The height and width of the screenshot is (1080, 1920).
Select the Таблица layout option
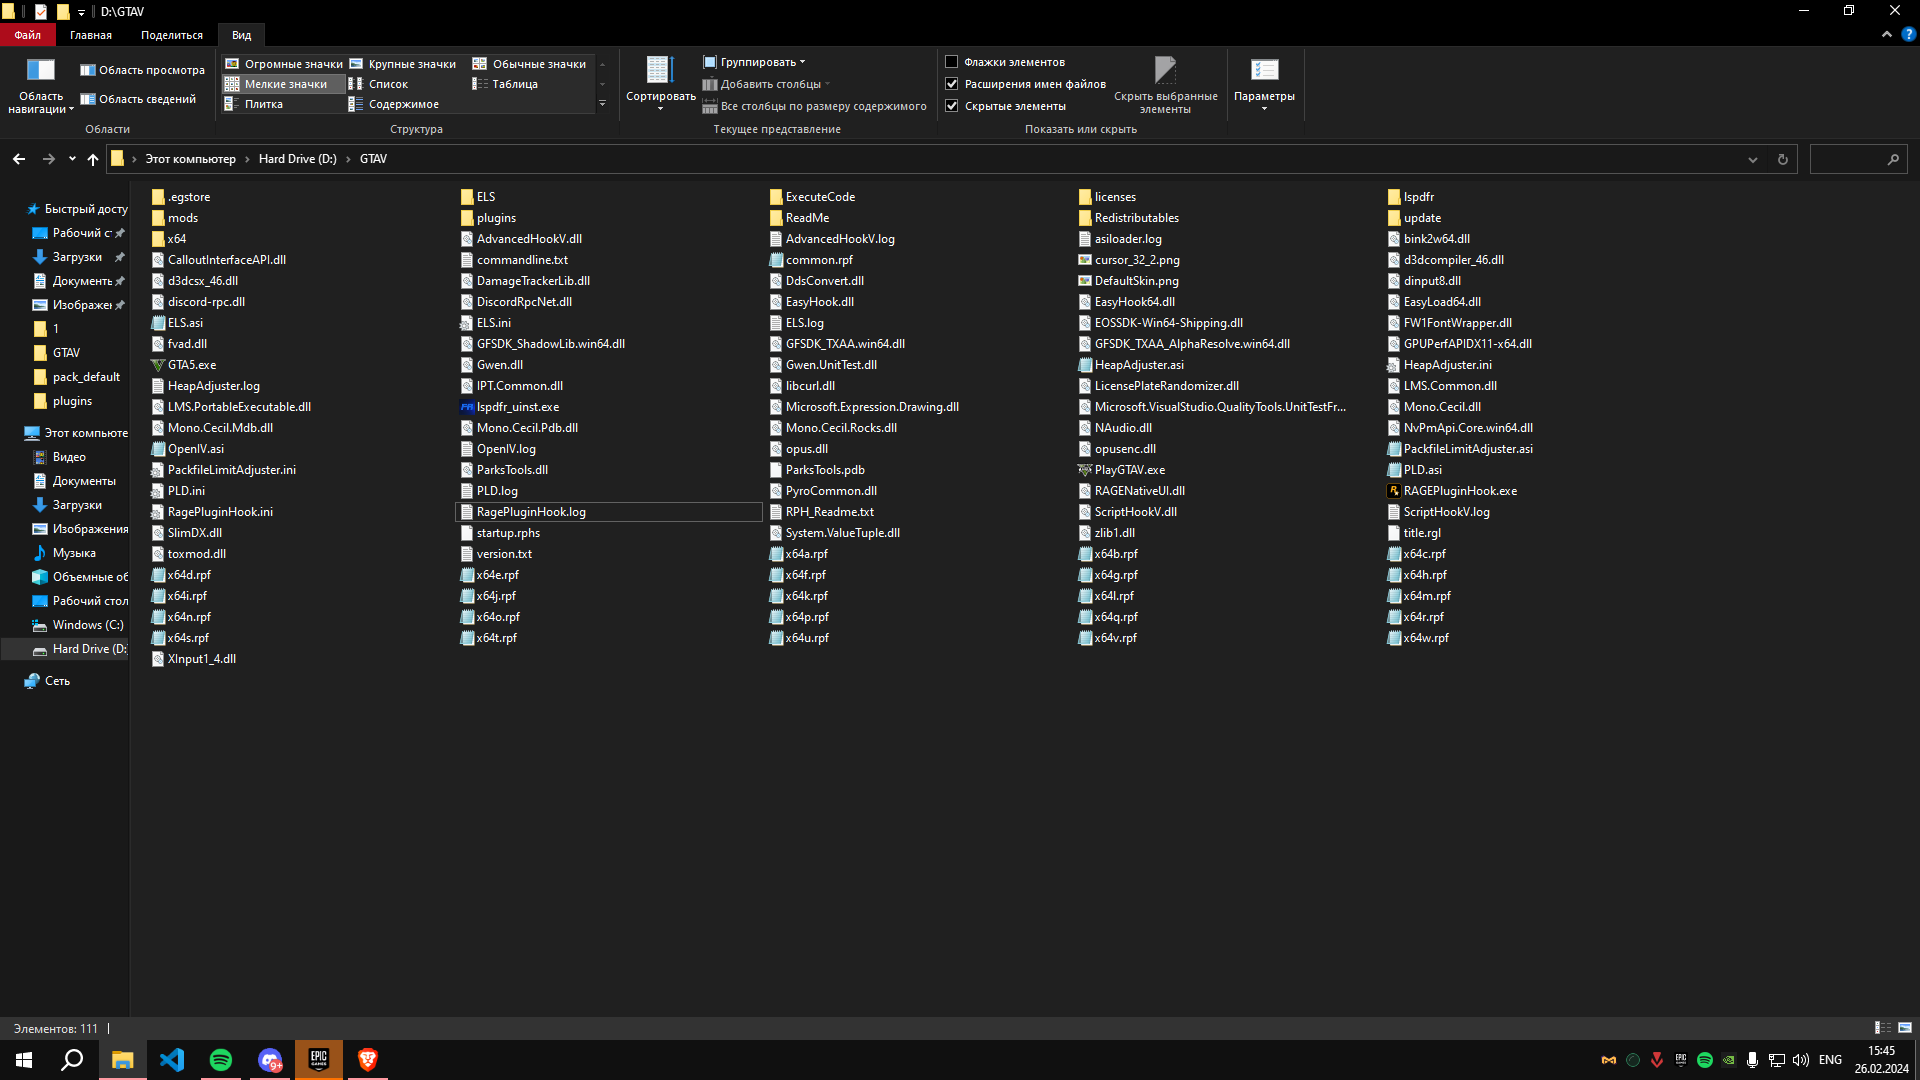pos(514,84)
